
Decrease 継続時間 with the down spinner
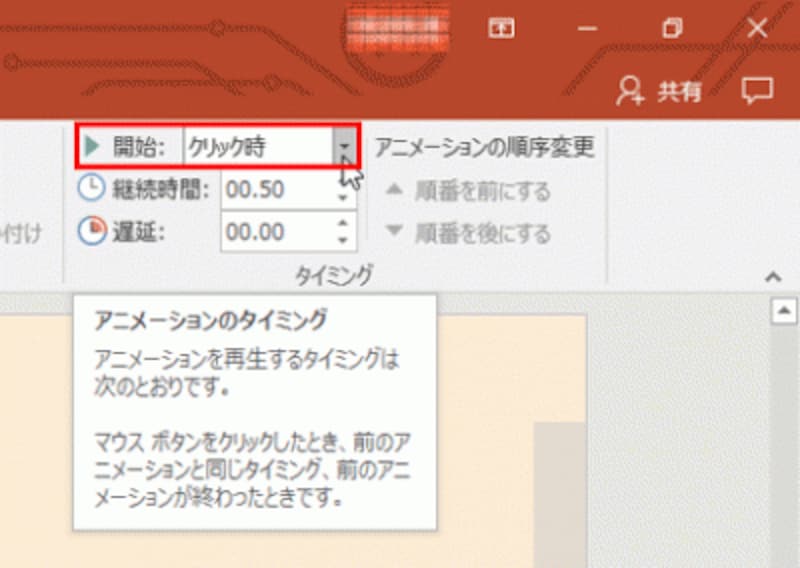pyautogui.click(x=344, y=199)
